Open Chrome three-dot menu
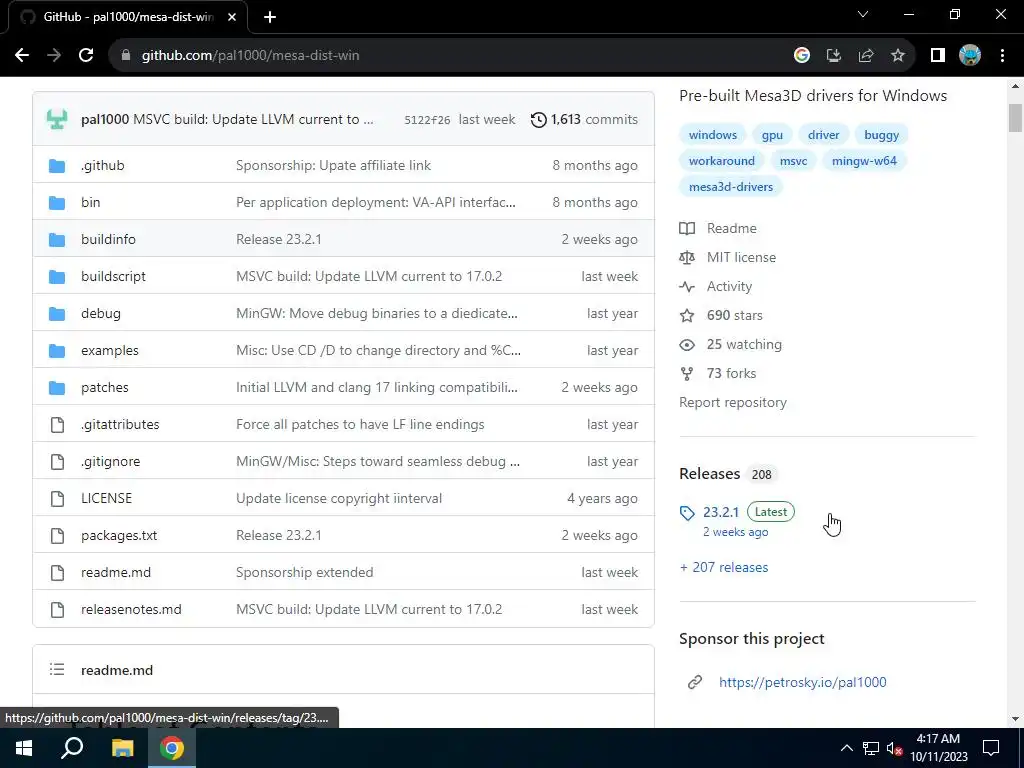The height and width of the screenshot is (768, 1024). point(1002,56)
